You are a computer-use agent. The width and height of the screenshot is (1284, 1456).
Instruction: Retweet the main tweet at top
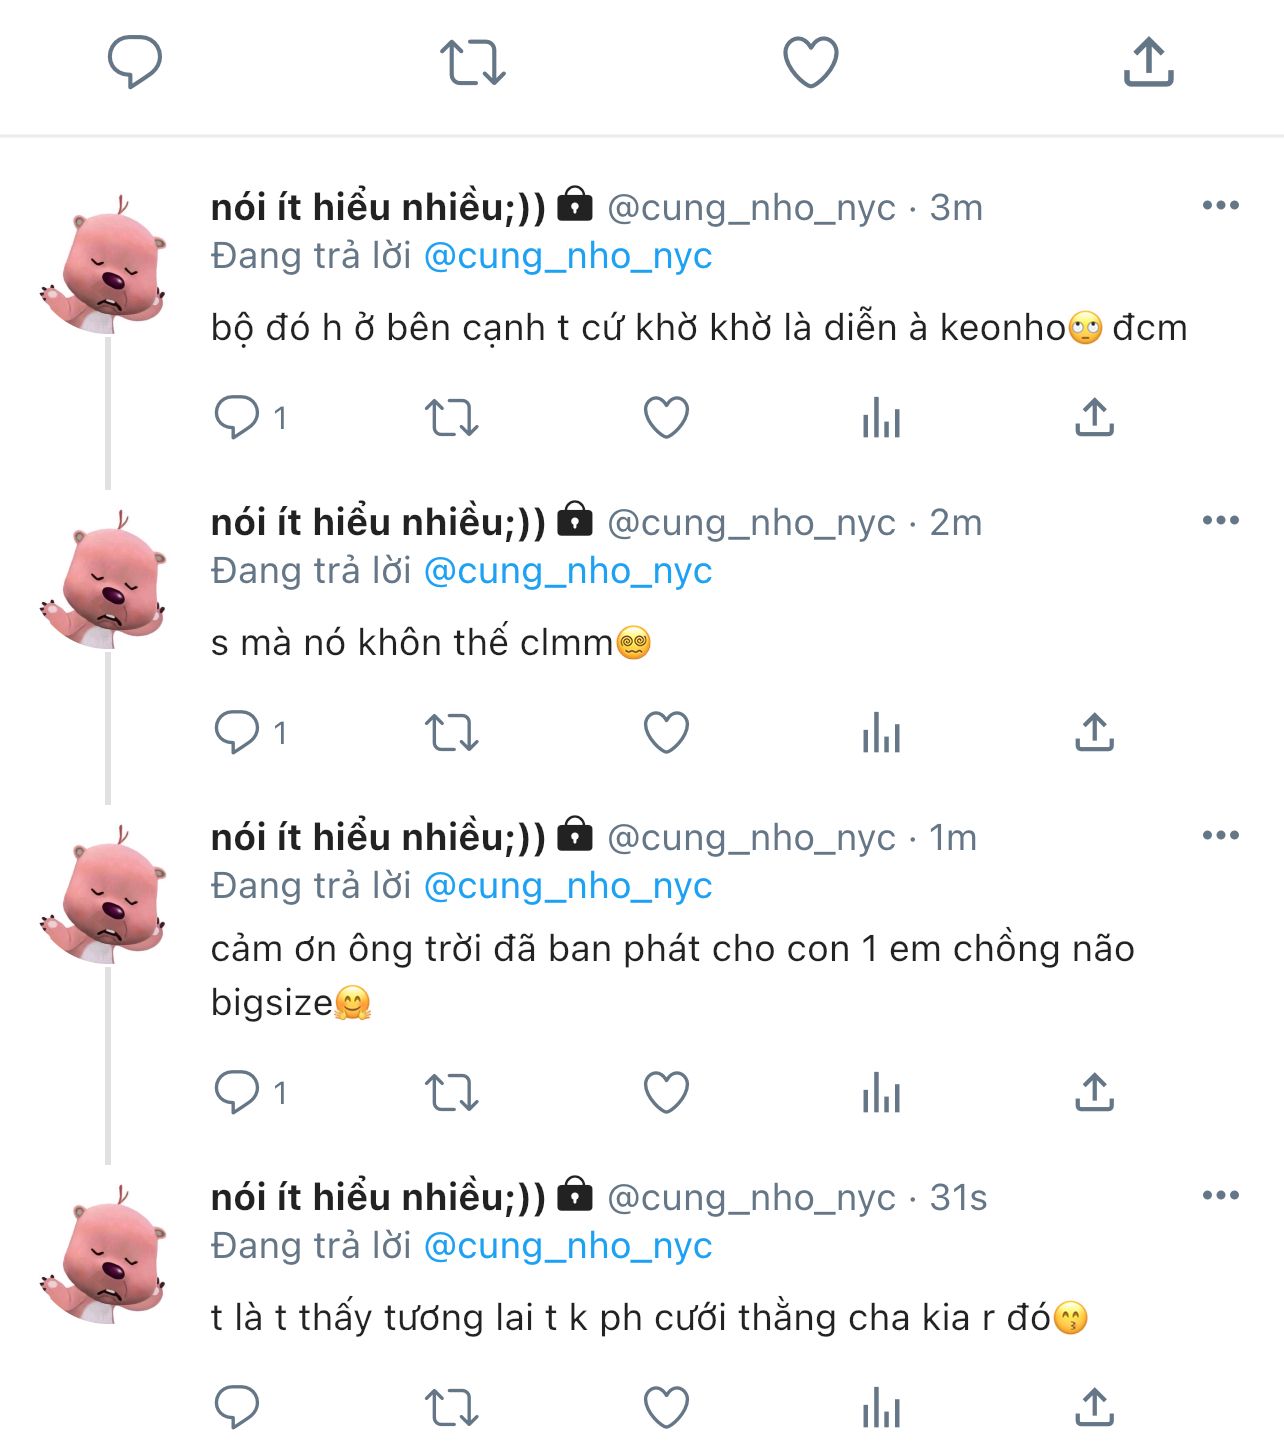(x=473, y=62)
